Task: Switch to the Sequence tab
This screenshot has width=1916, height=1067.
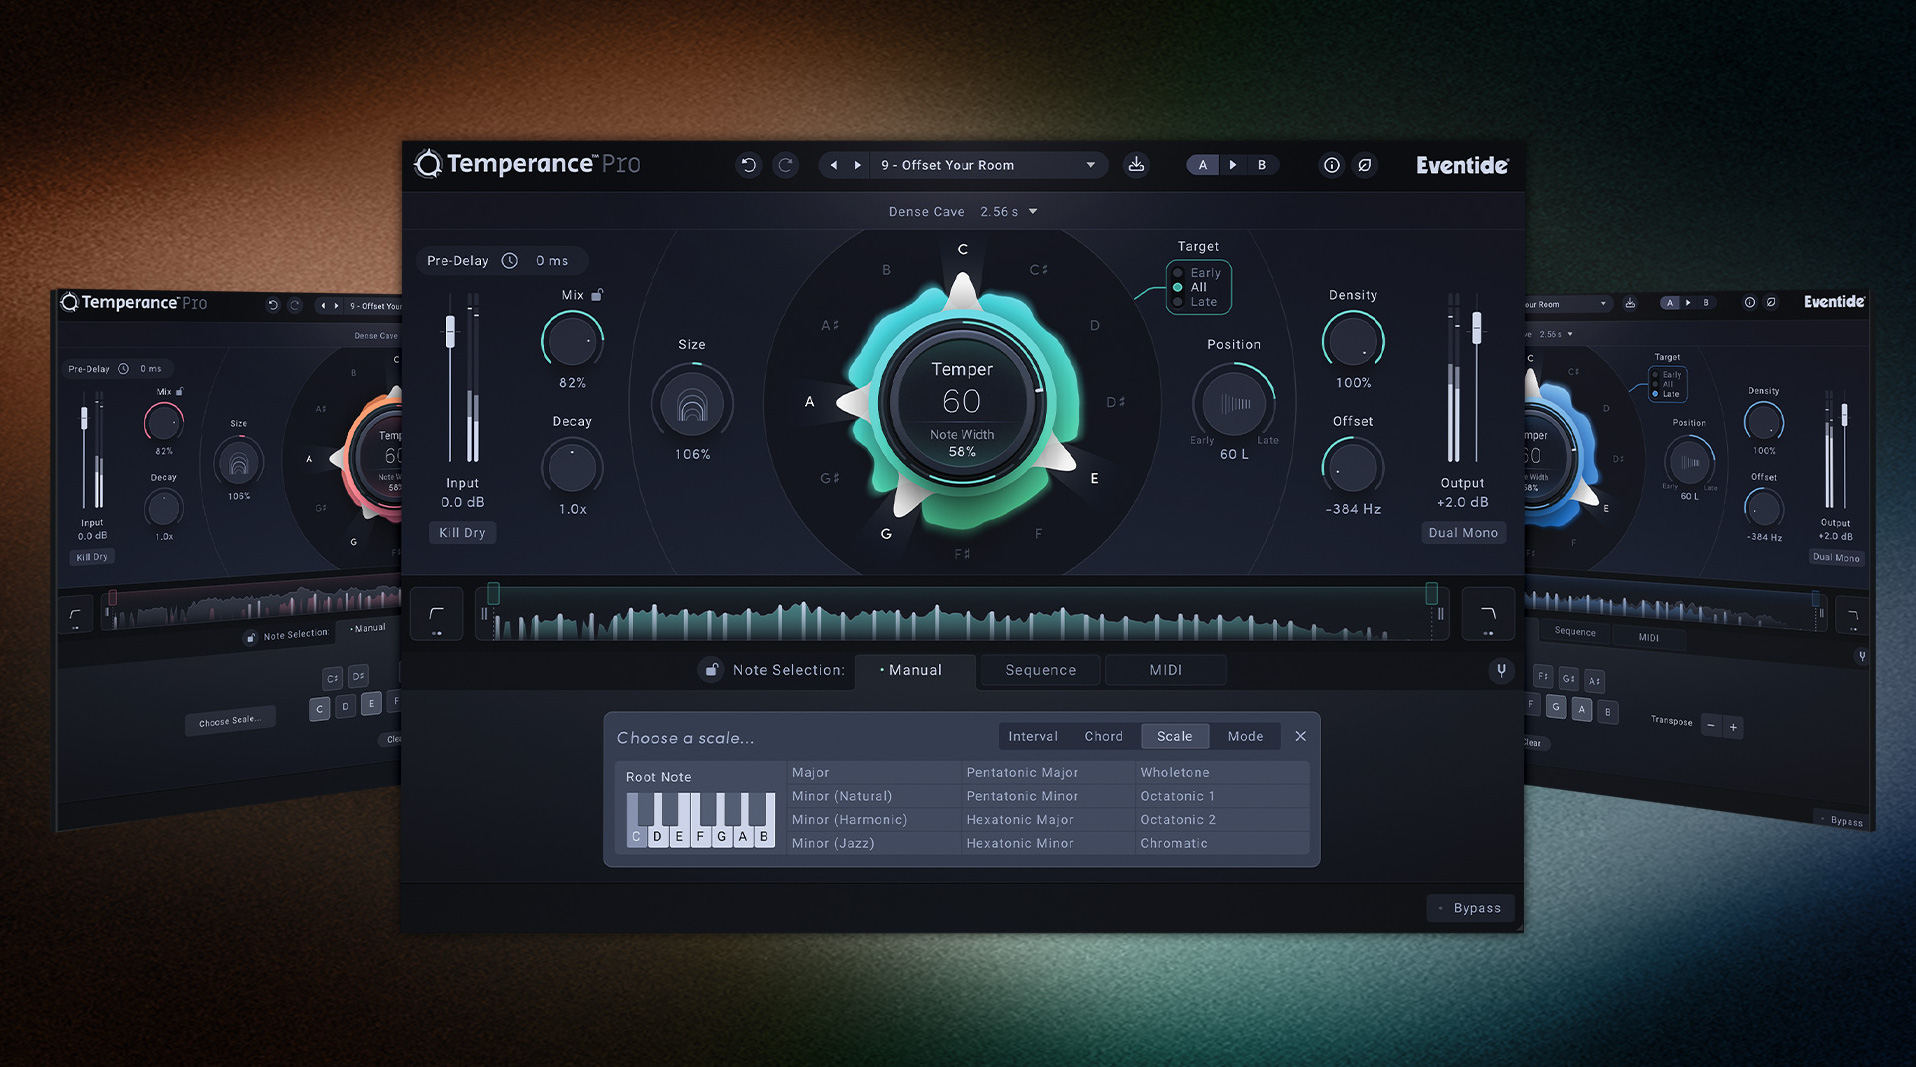Action: click(1040, 670)
